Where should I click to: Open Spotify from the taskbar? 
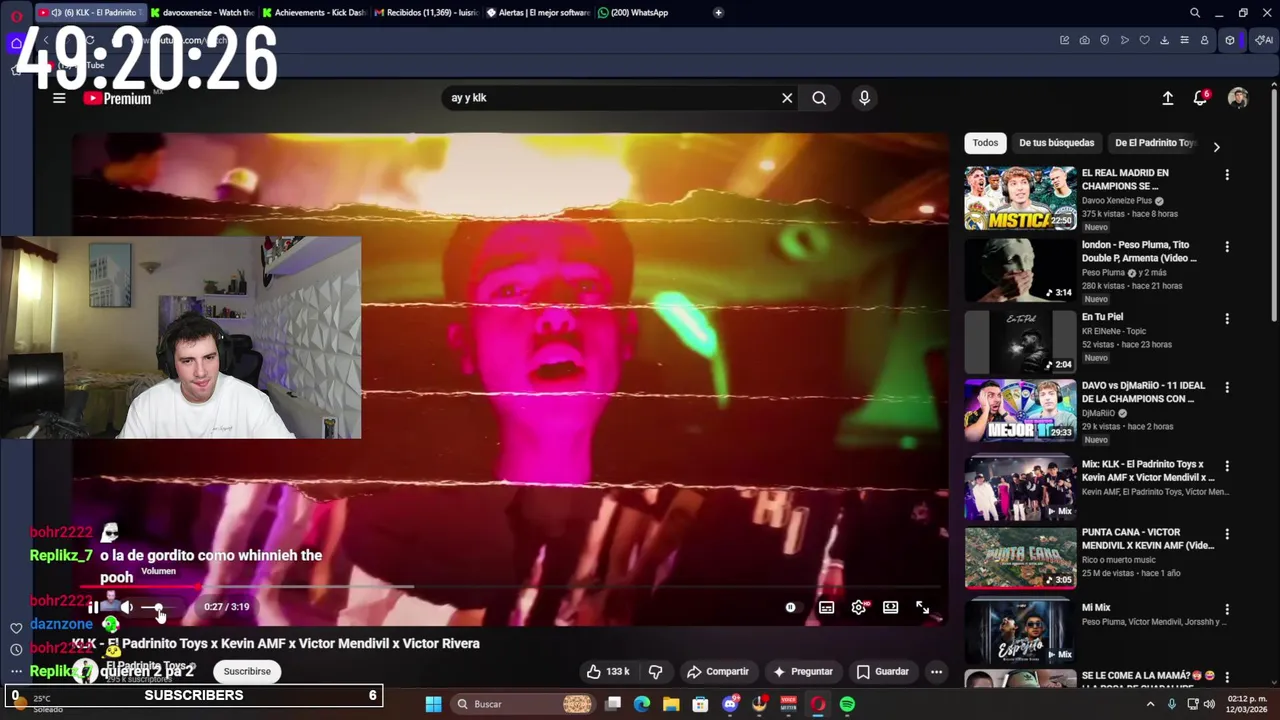(x=847, y=704)
